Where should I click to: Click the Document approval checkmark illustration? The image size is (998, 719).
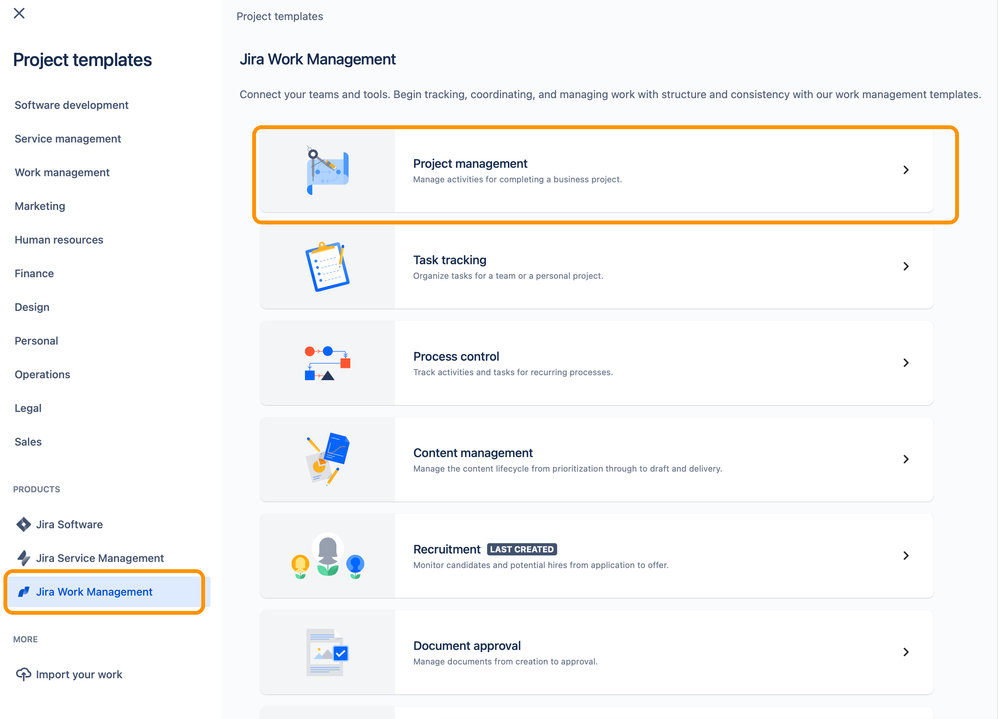(x=327, y=652)
